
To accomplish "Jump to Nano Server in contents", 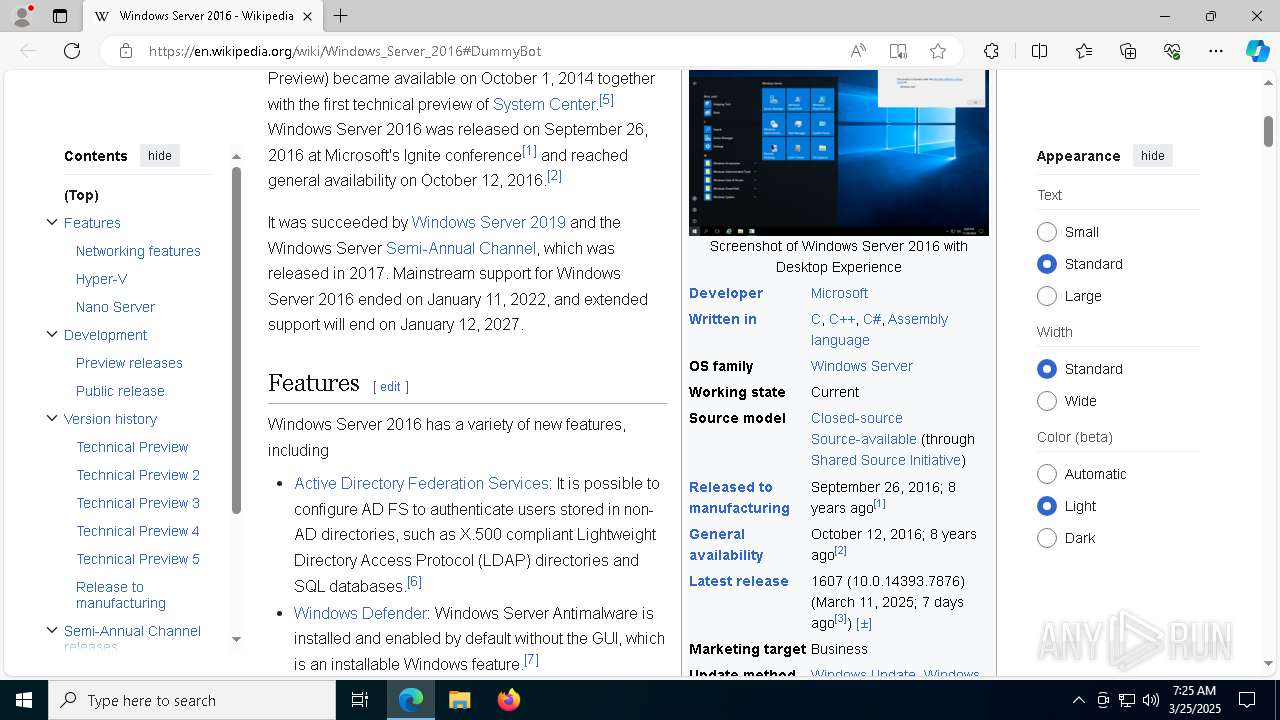I will (x=115, y=307).
